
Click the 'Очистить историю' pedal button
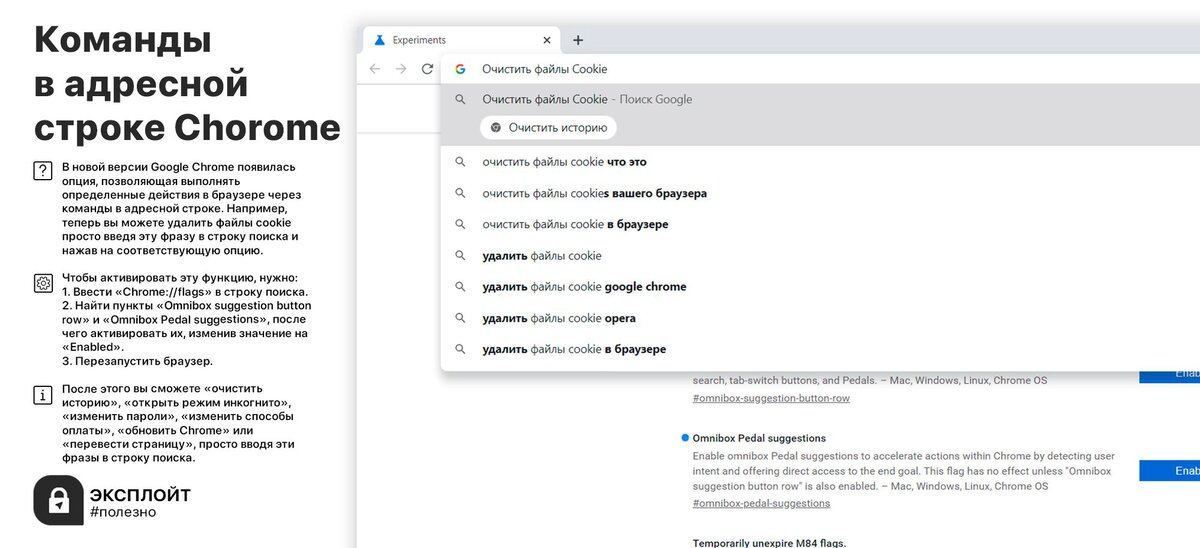pyautogui.click(x=548, y=128)
